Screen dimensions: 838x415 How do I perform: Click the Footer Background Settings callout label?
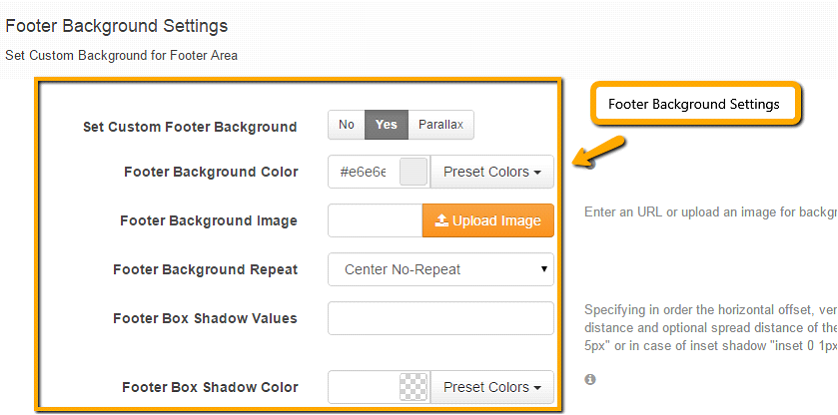[x=694, y=104]
